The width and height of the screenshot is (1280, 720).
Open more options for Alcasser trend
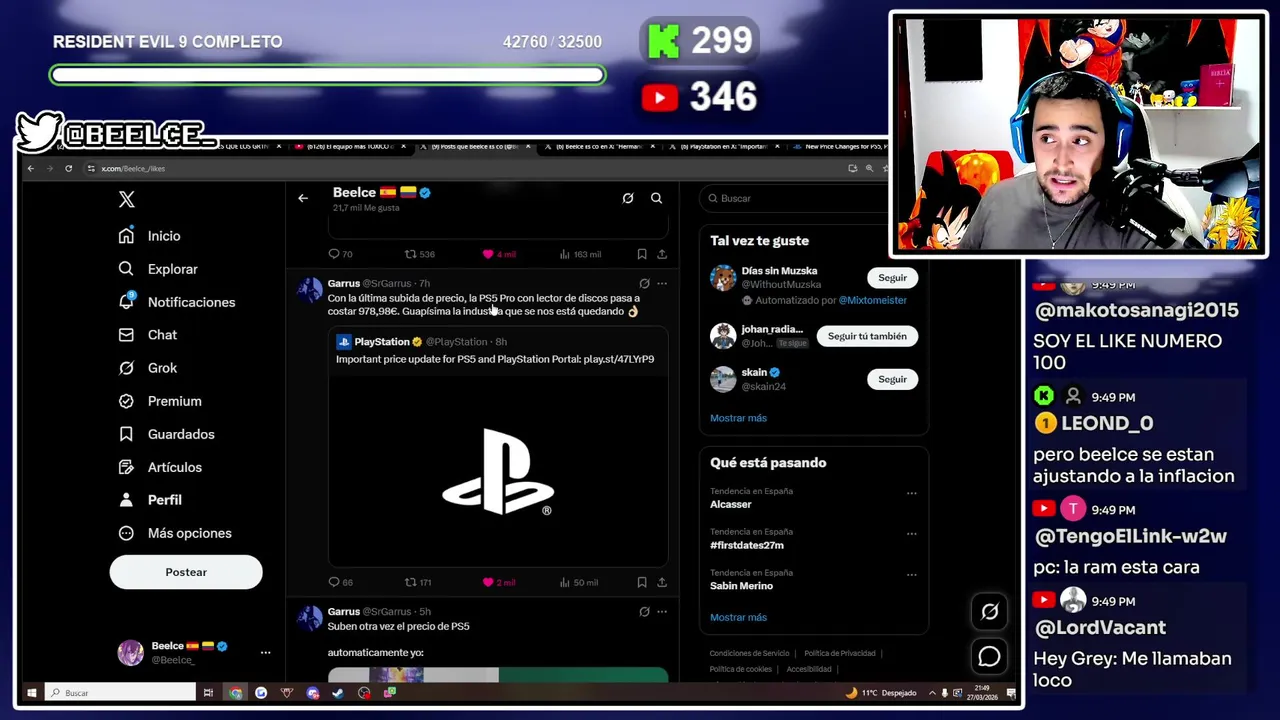911,493
